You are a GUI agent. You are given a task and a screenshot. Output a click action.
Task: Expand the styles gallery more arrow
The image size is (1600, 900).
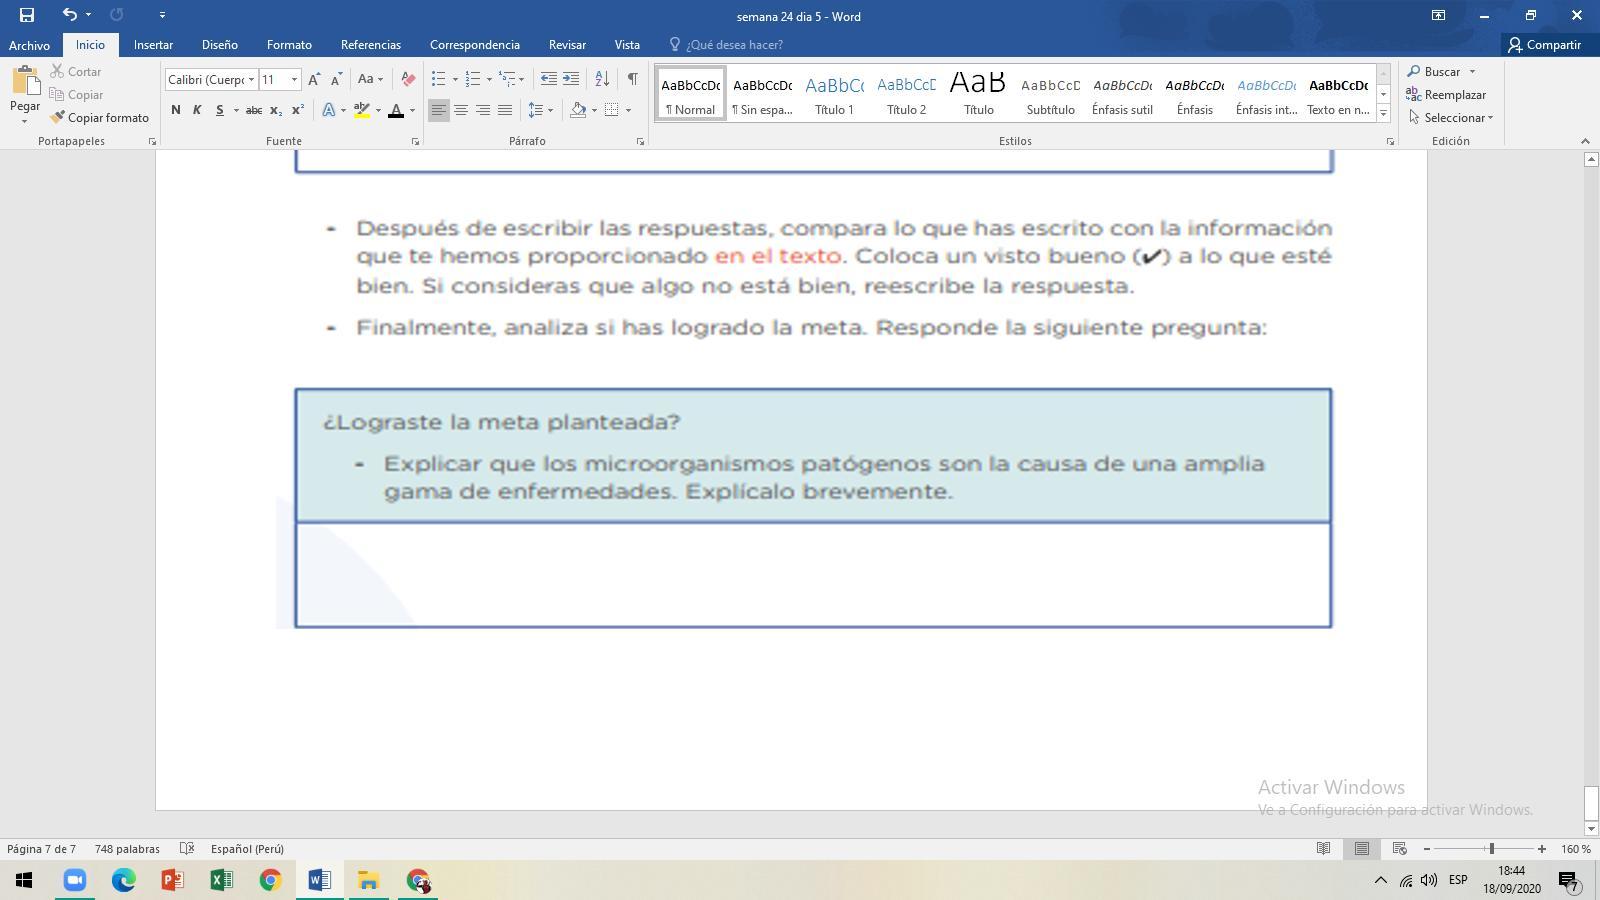(1384, 113)
